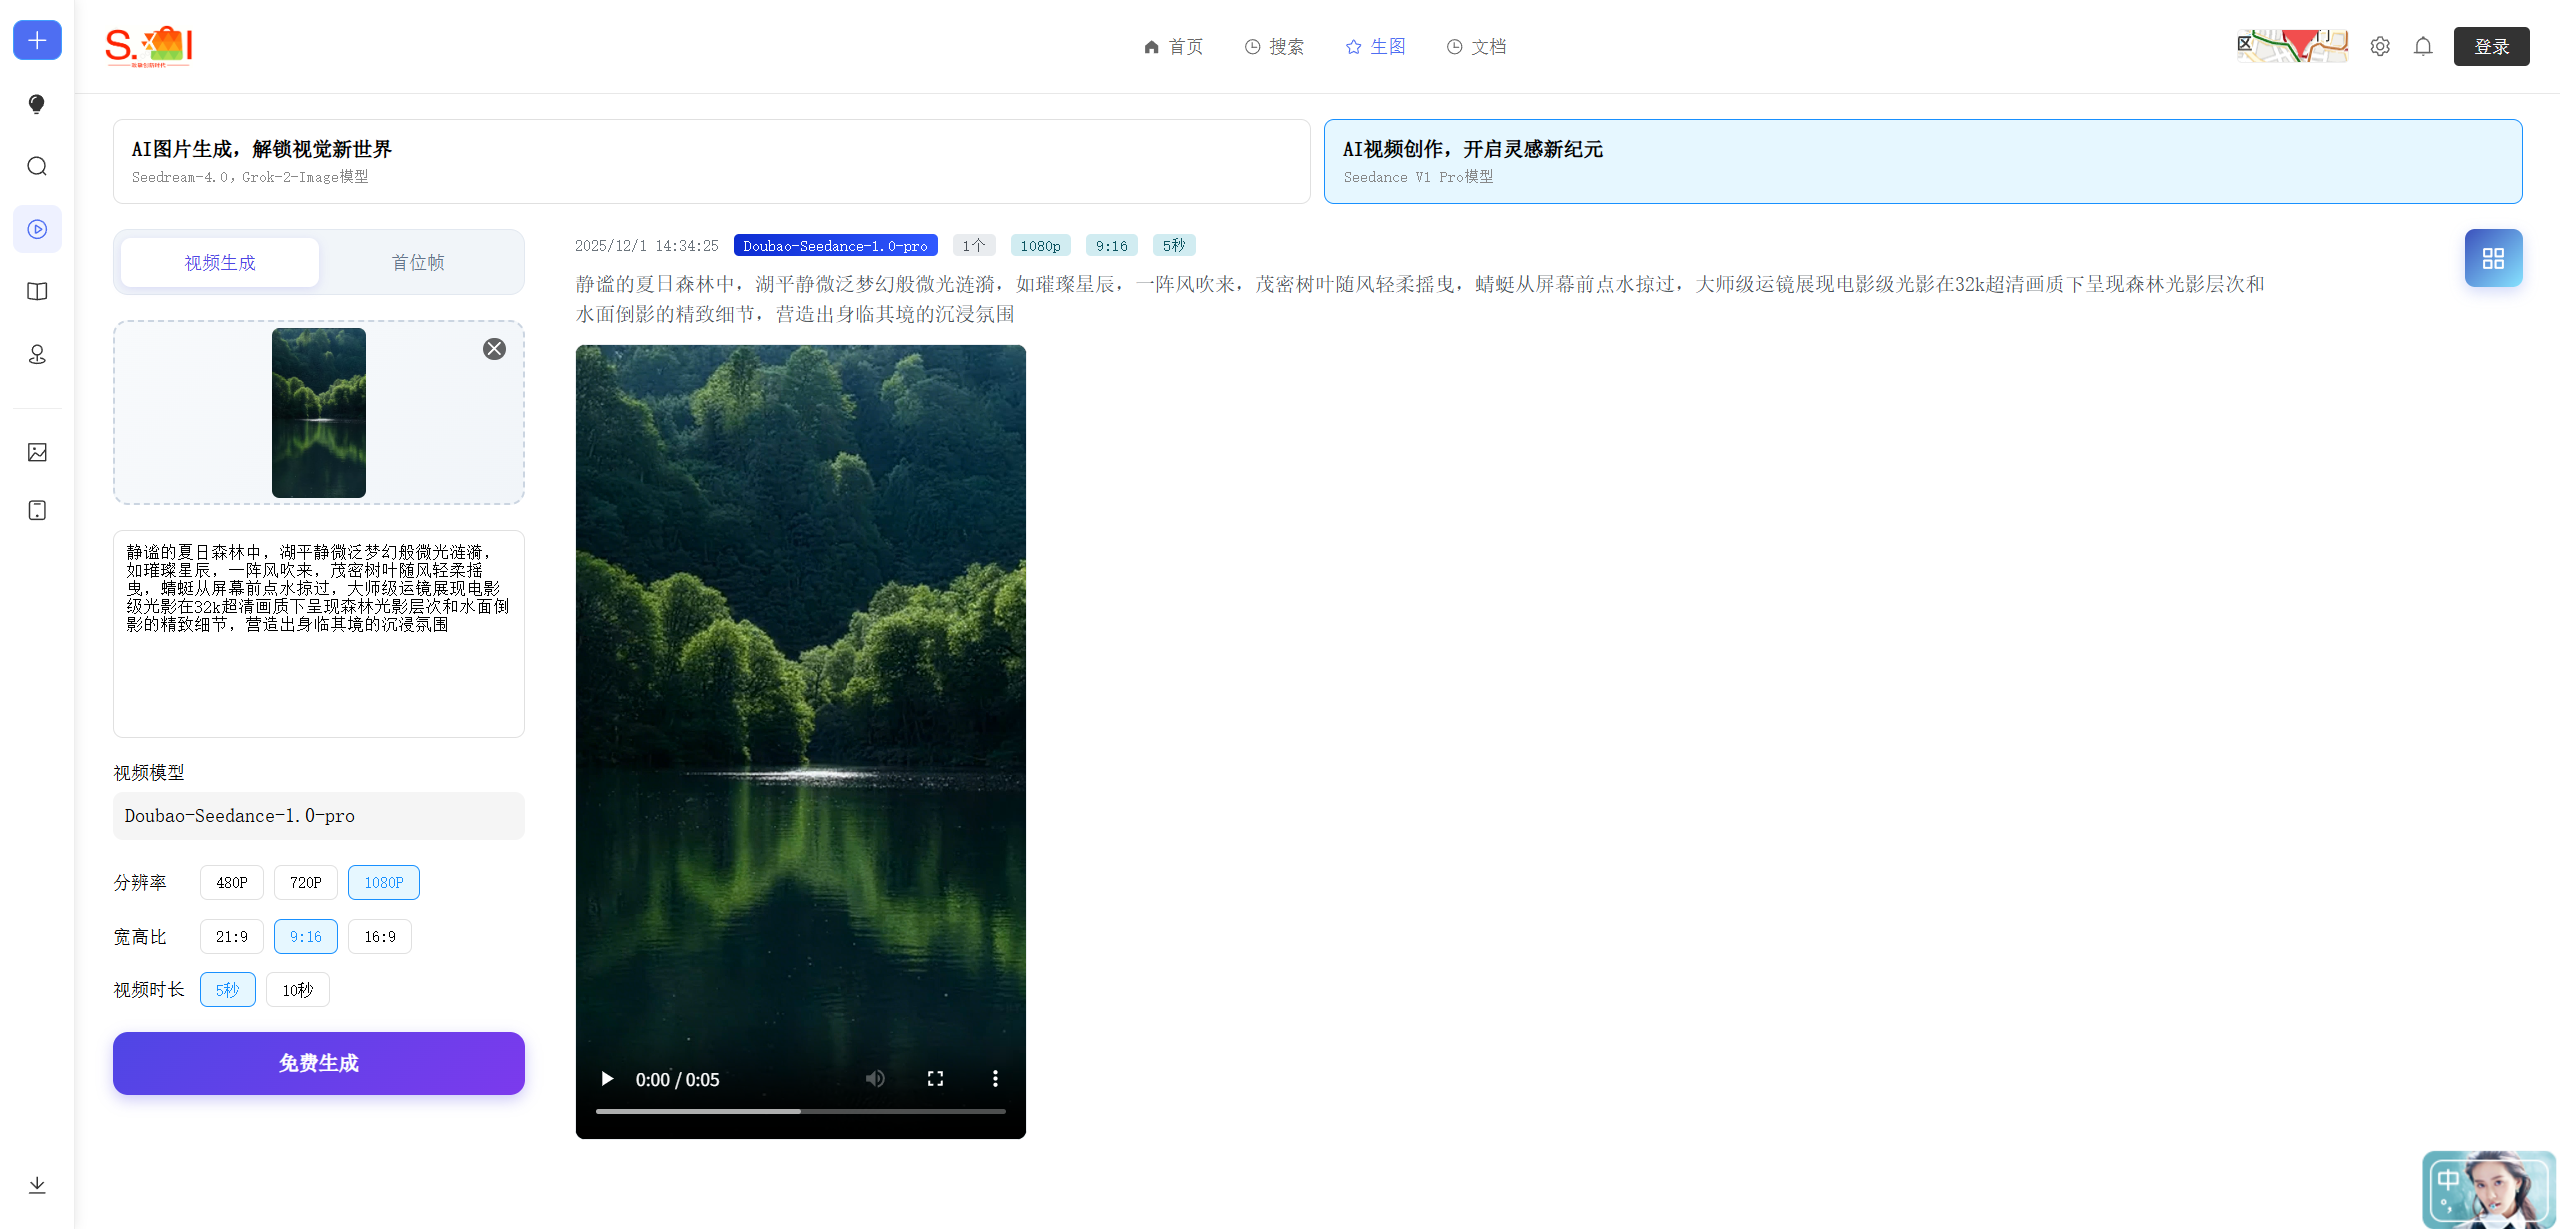Open the book icon in sidebar
The width and height of the screenshot is (2560, 1229).
[37, 291]
